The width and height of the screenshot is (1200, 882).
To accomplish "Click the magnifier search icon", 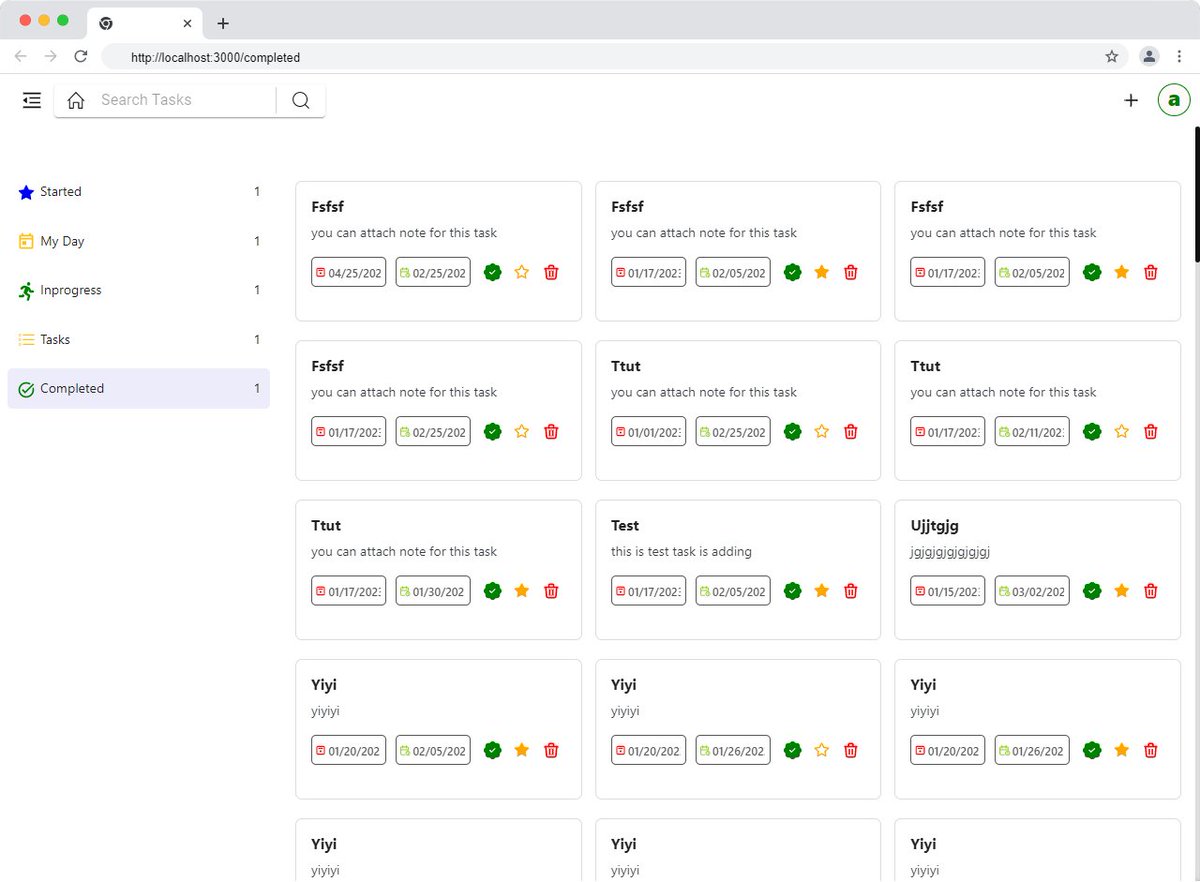I will click(x=301, y=100).
